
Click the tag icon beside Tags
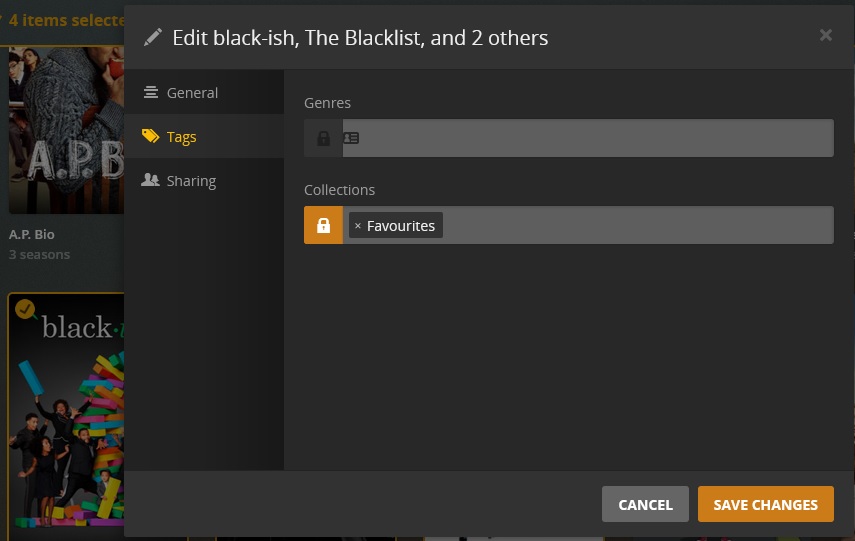pyautogui.click(x=151, y=137)
